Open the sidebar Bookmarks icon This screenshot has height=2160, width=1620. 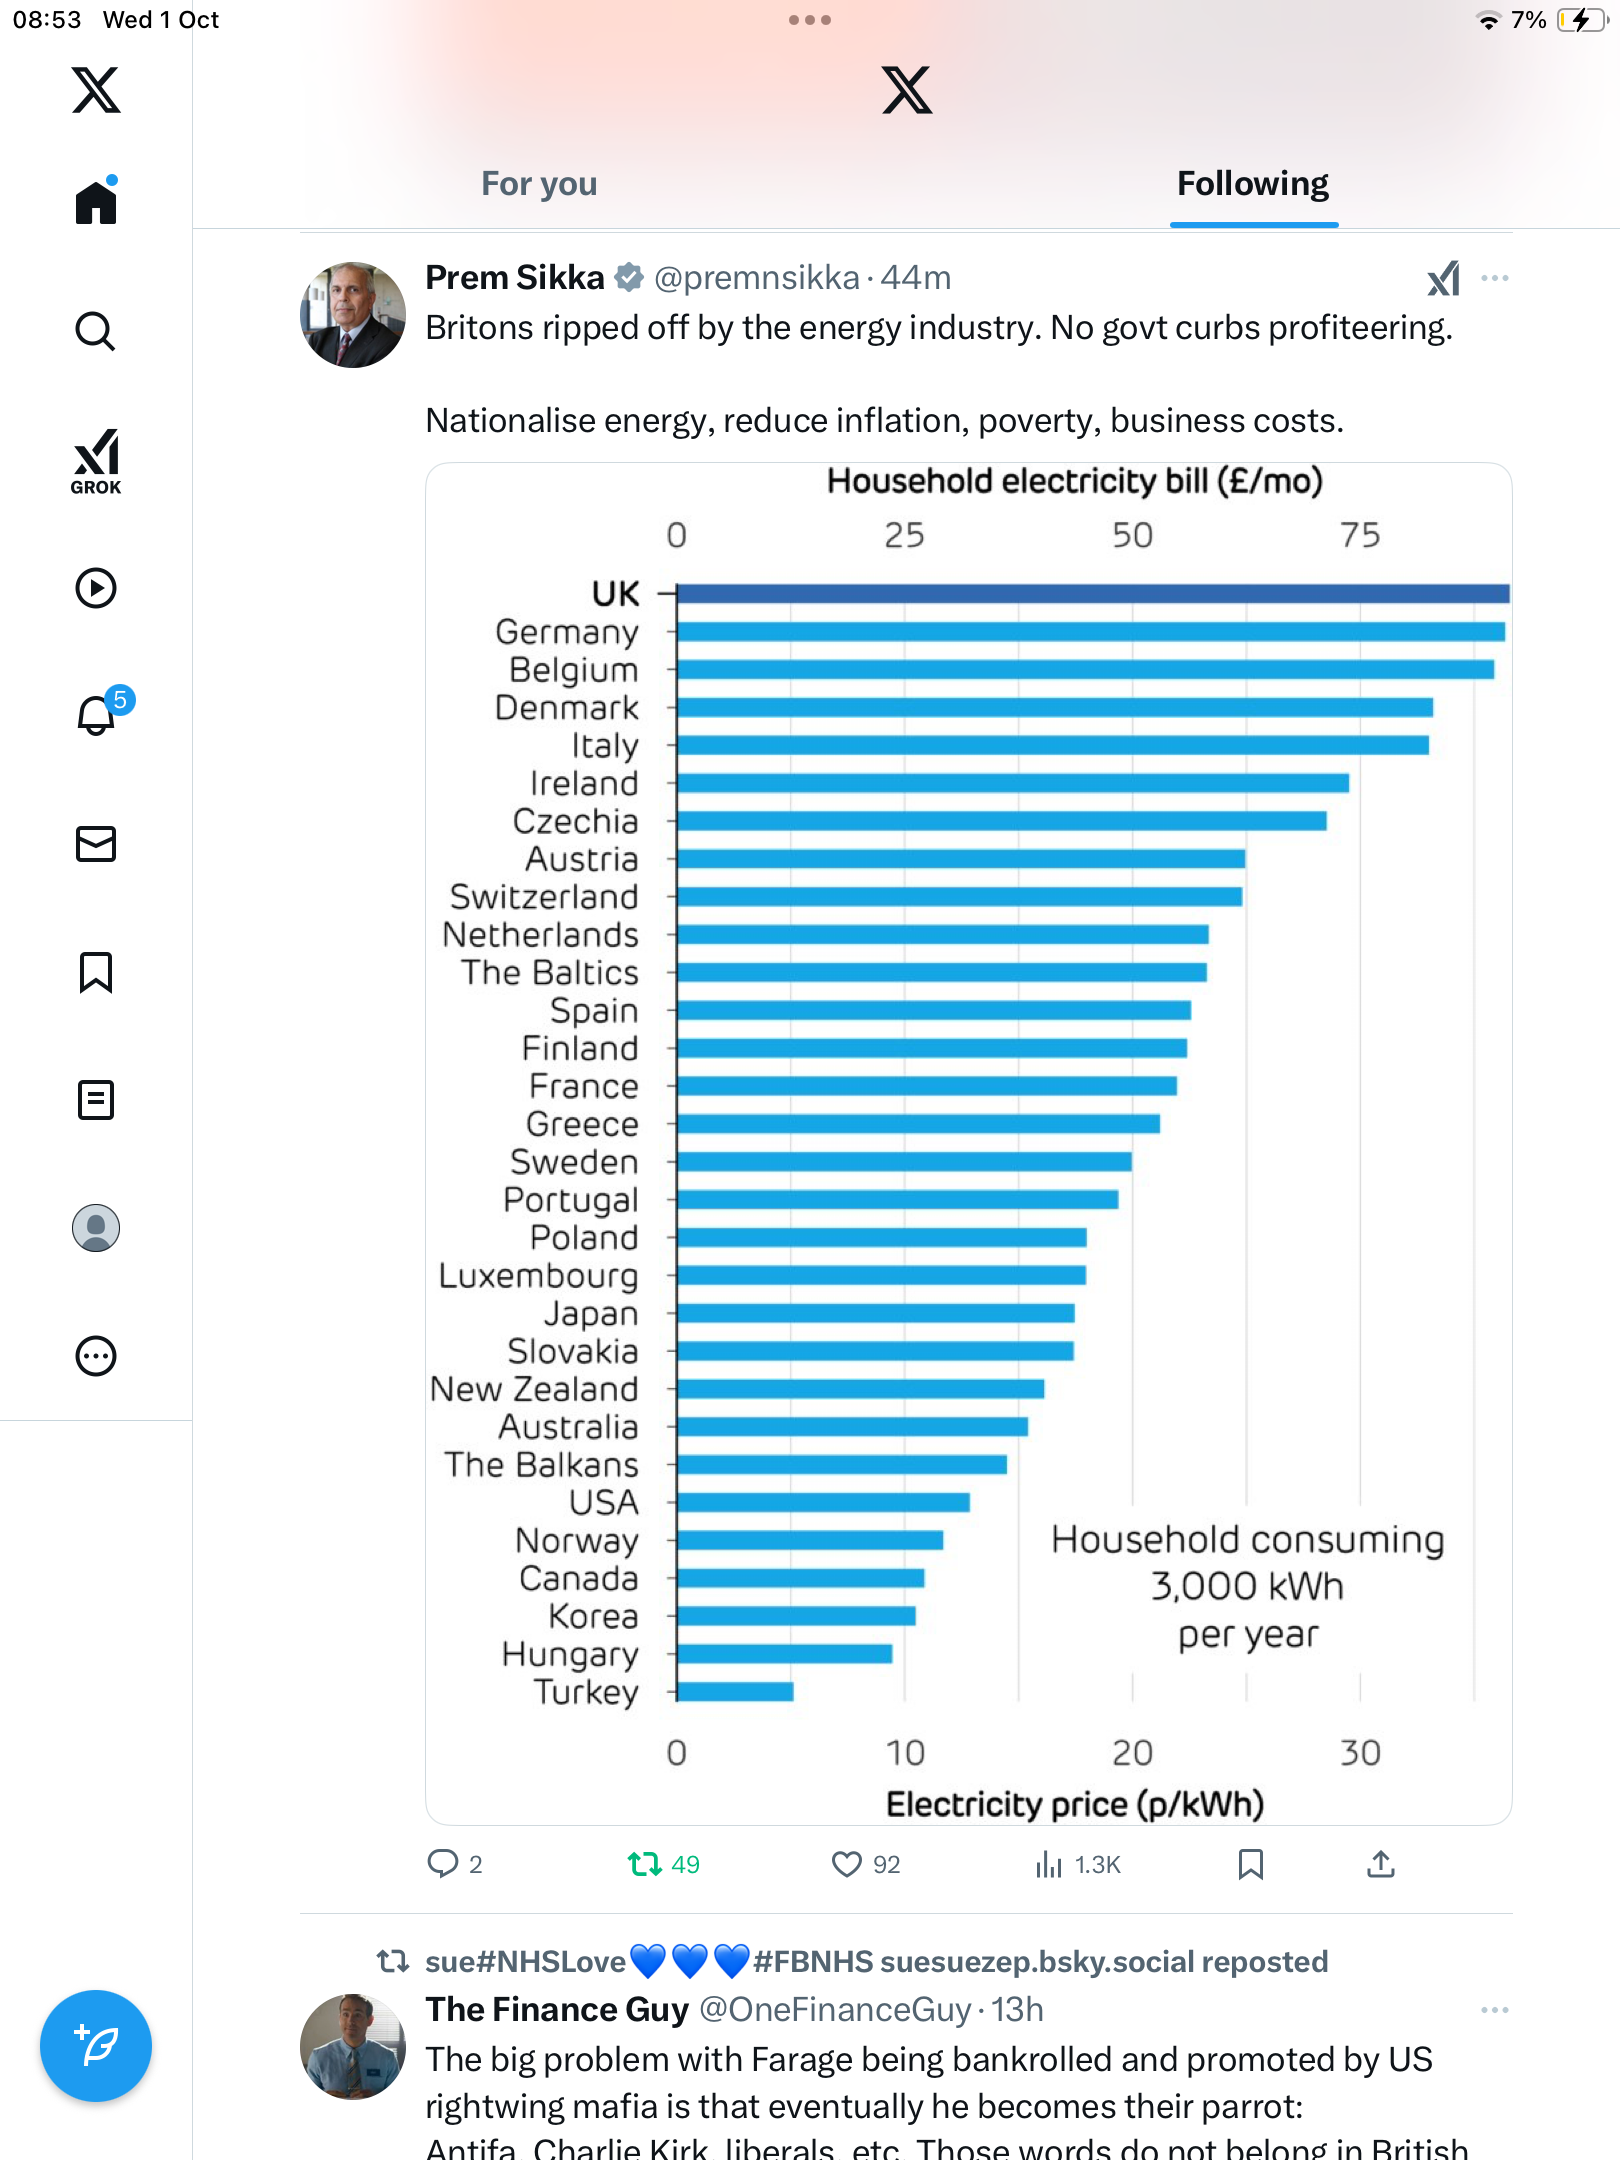pyautogui.click(x=96, y=972)
